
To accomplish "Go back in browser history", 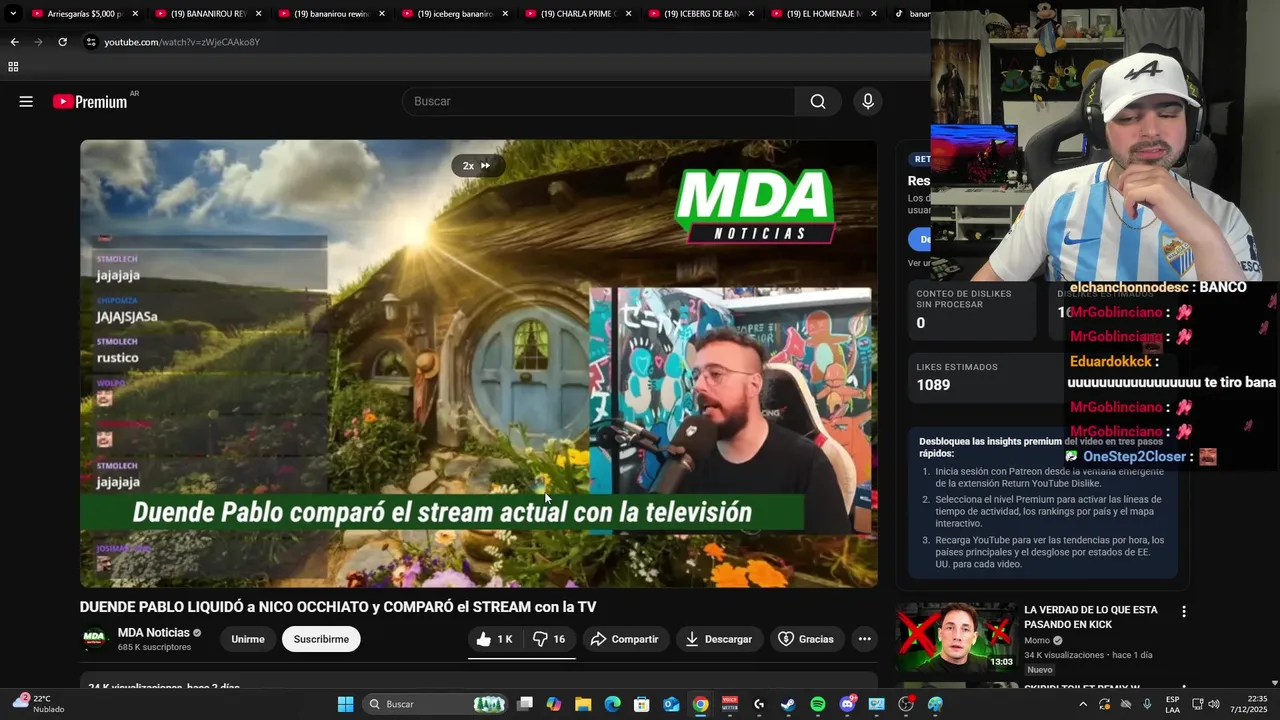I will point(14,42).
